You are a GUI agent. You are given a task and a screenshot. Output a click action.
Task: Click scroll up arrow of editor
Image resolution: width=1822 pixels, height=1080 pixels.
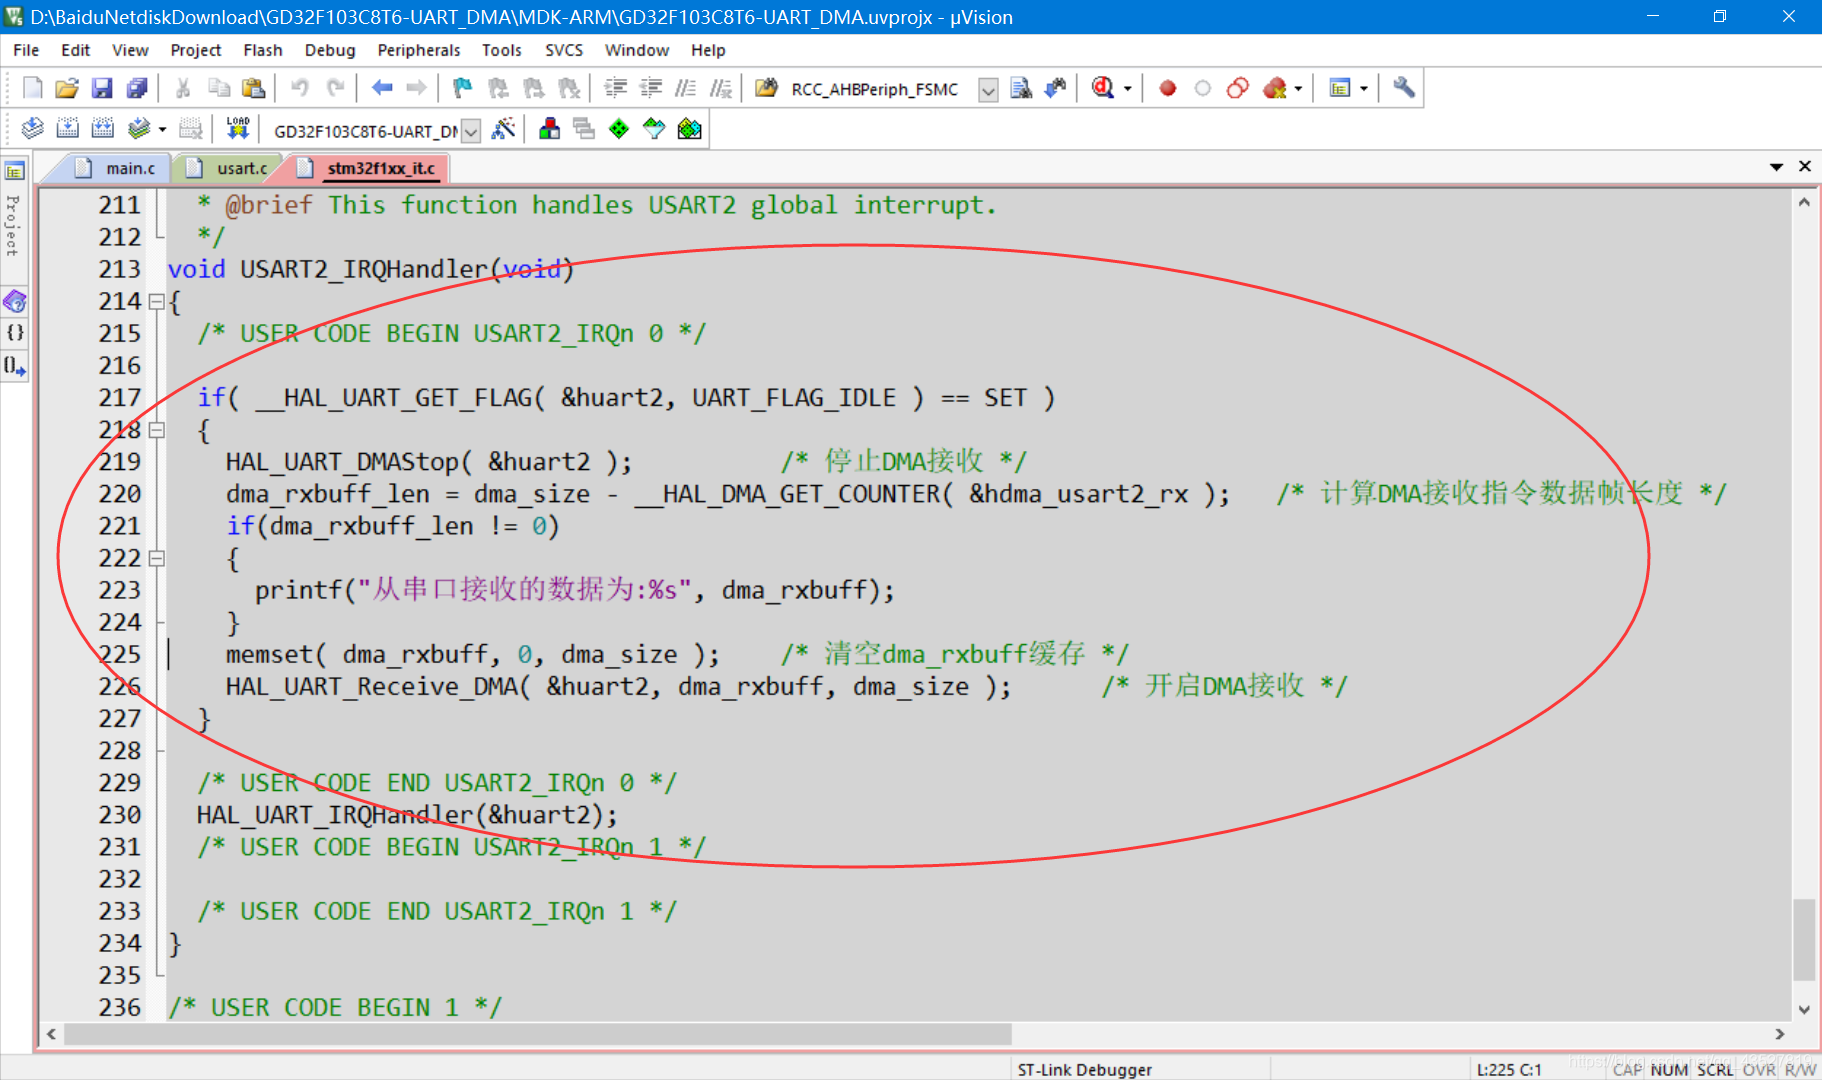tap(1804, 202)
